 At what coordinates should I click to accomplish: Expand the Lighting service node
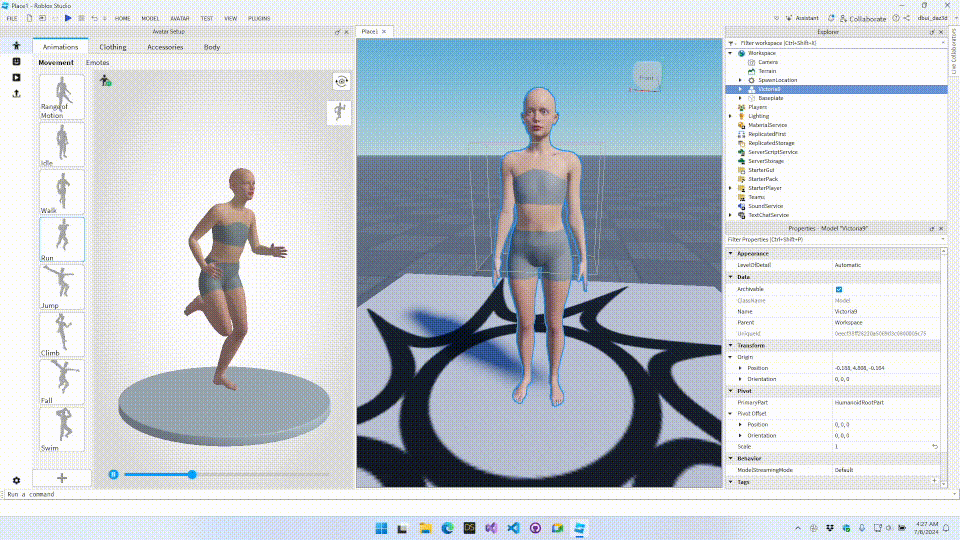click(x=730, y=116)
